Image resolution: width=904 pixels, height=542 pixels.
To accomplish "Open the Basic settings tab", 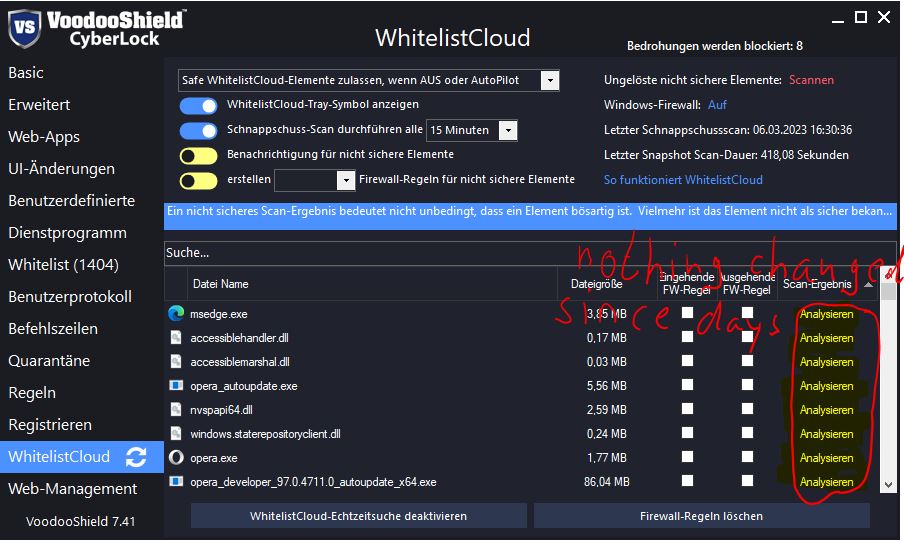I will (x=26, y=73).
